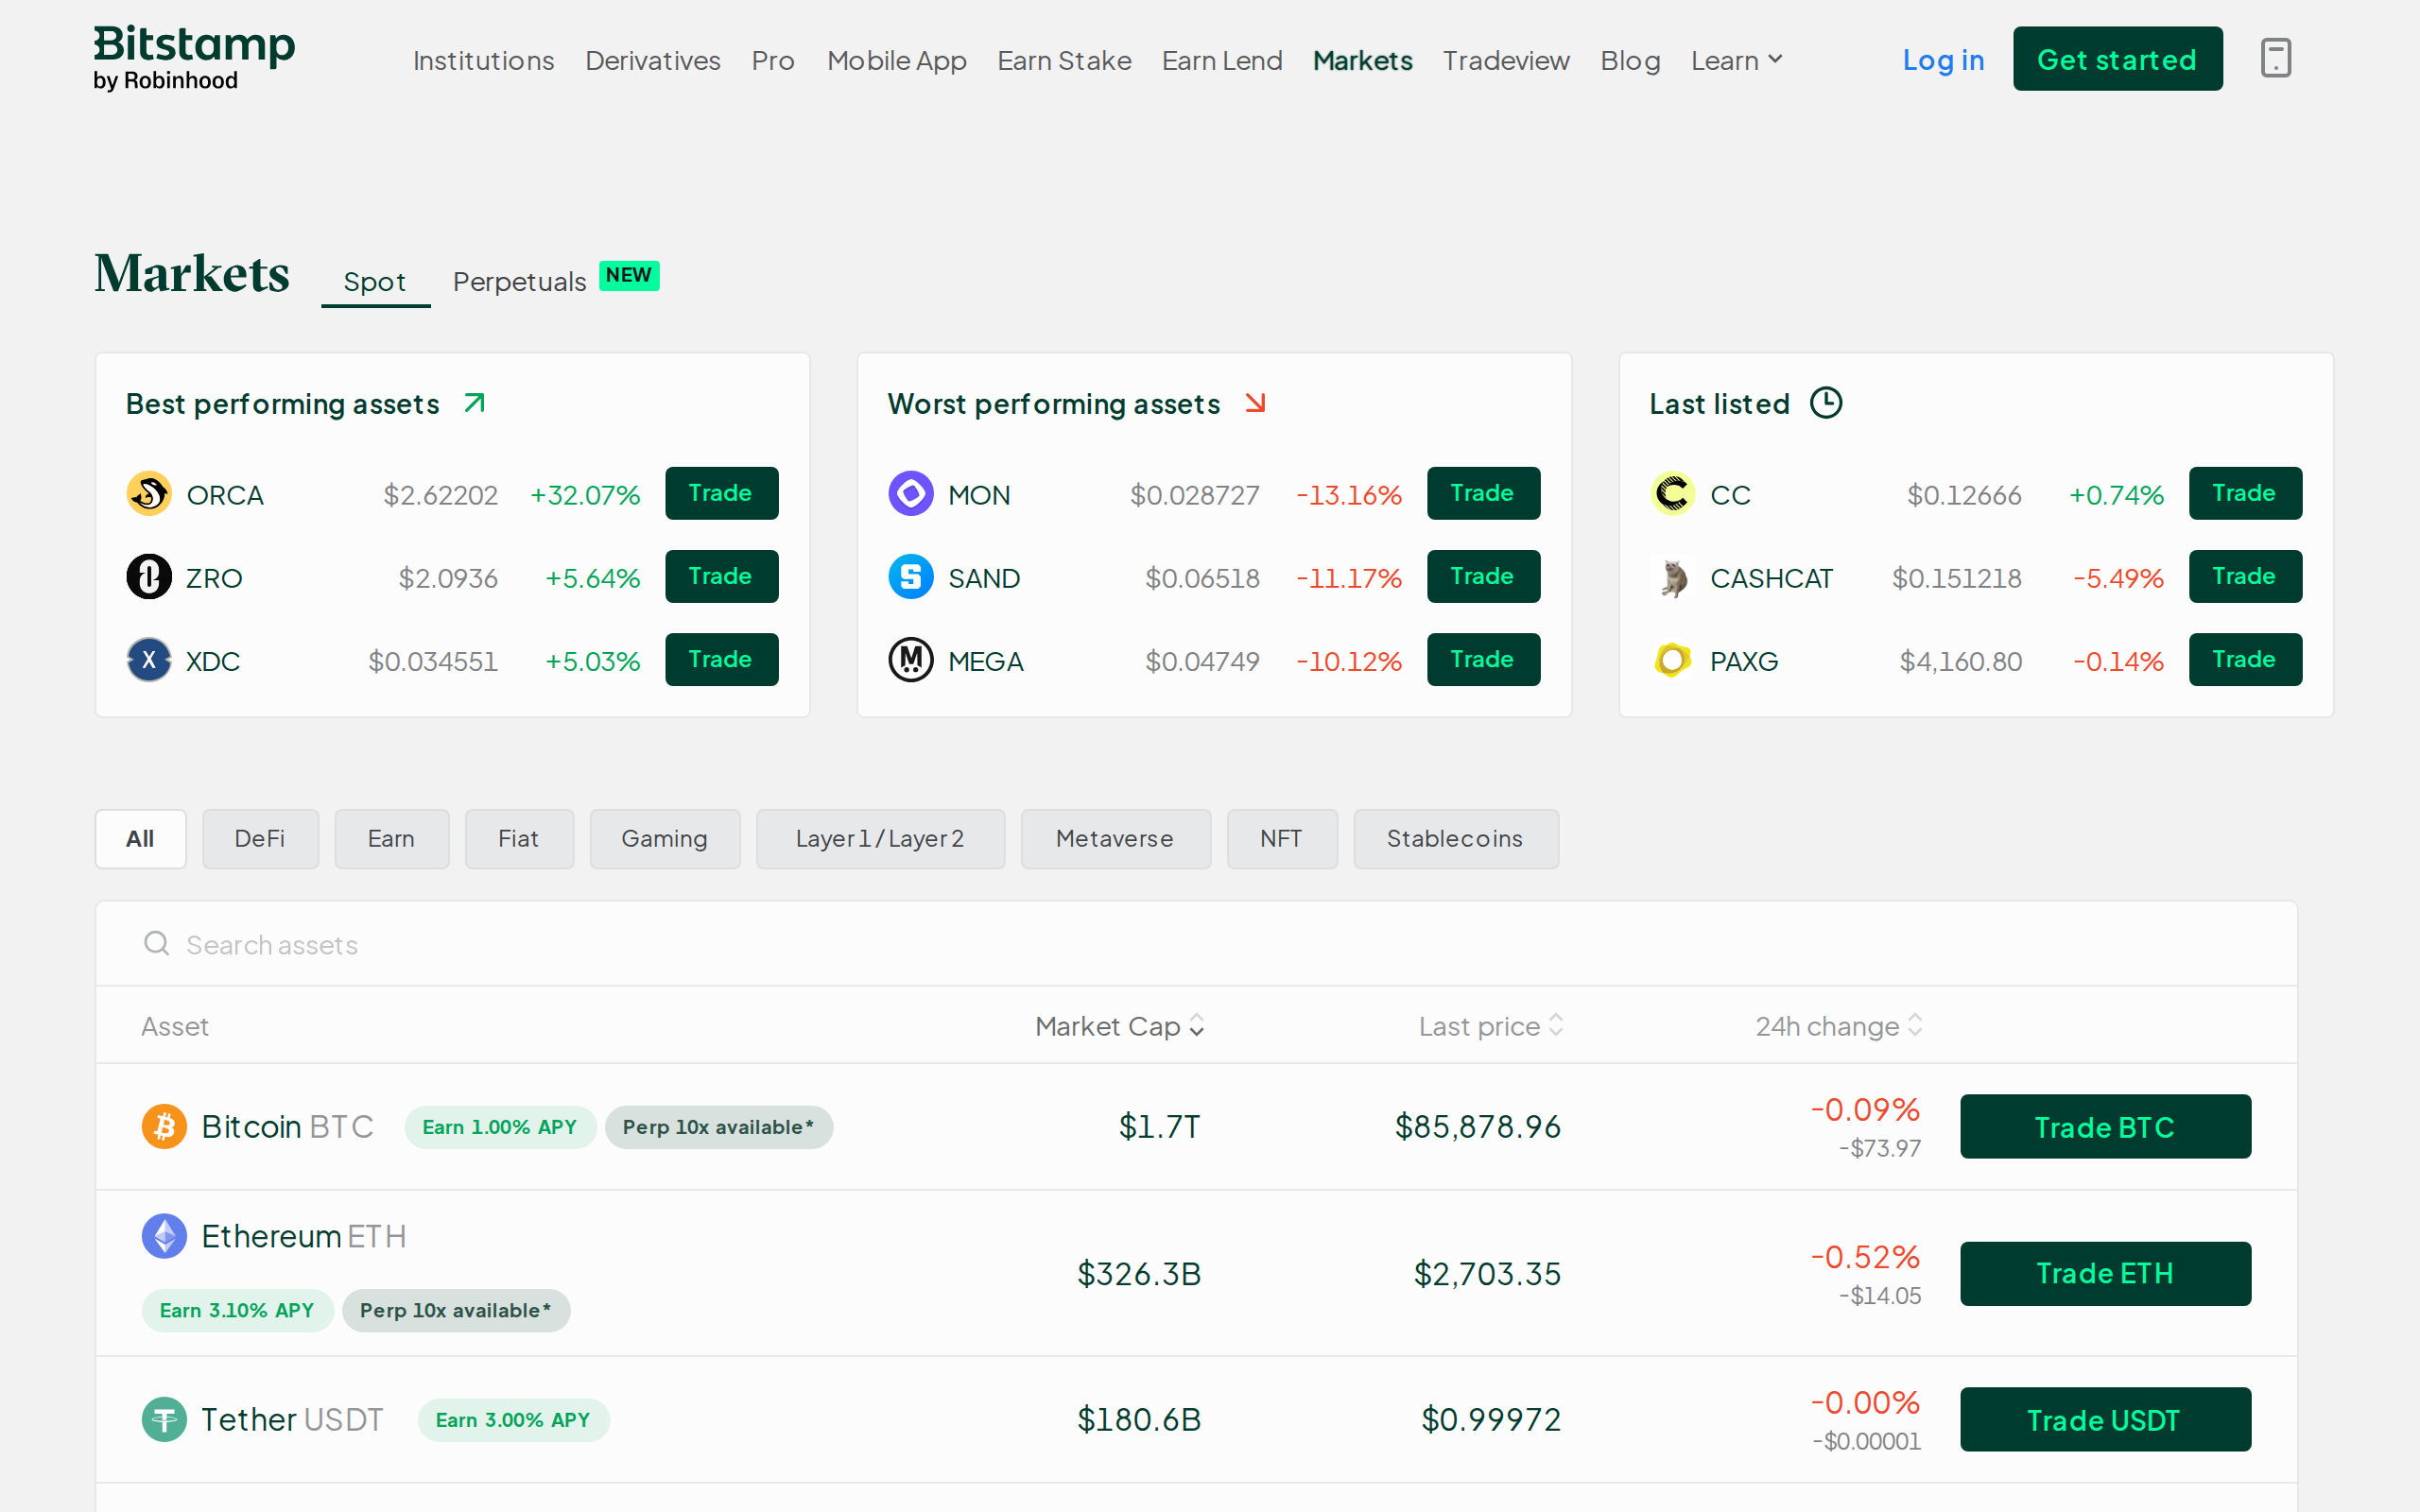Click the best performing up-arrow icon
This screenshot has height=1512, width=2420.
[x=475, y=402]
